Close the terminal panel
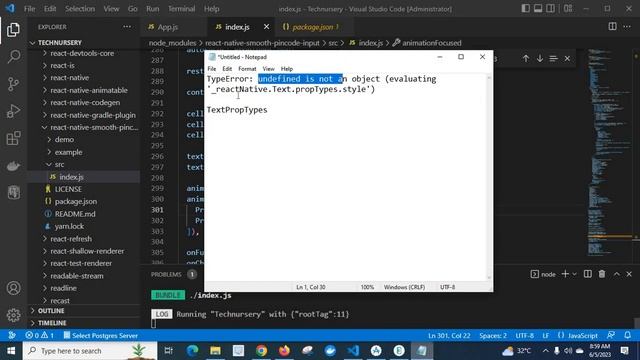640x360 pixels. point(629,274)
